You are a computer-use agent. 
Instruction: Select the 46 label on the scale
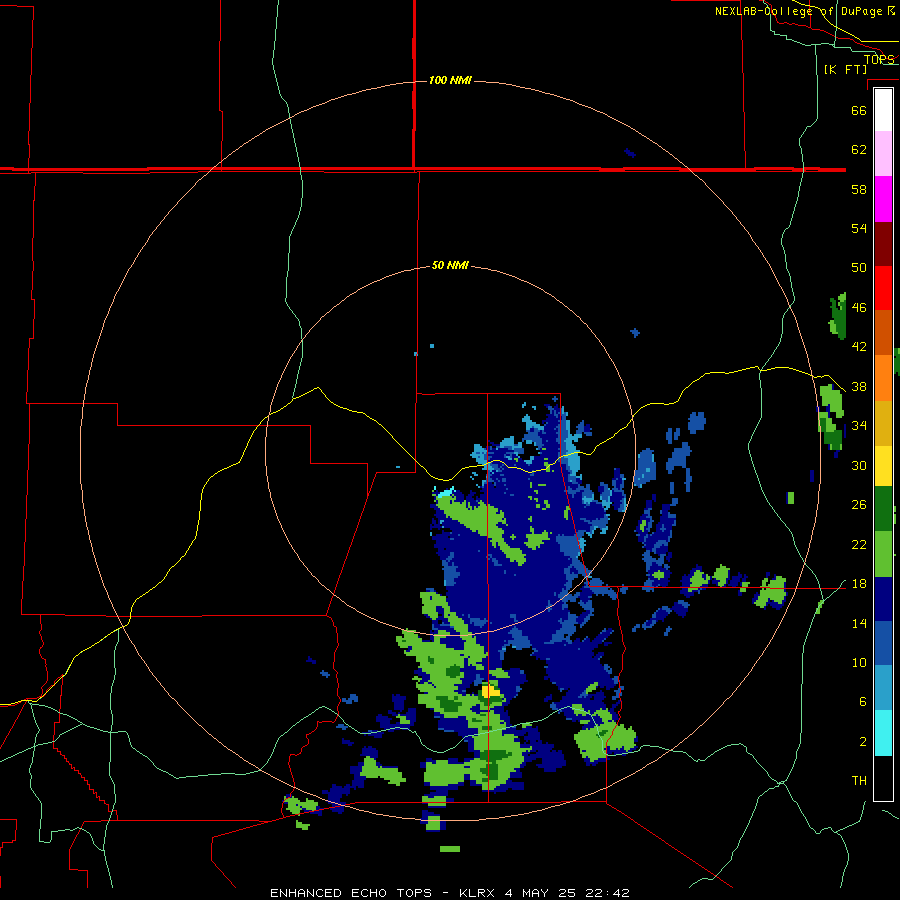[x=859, y=308]
